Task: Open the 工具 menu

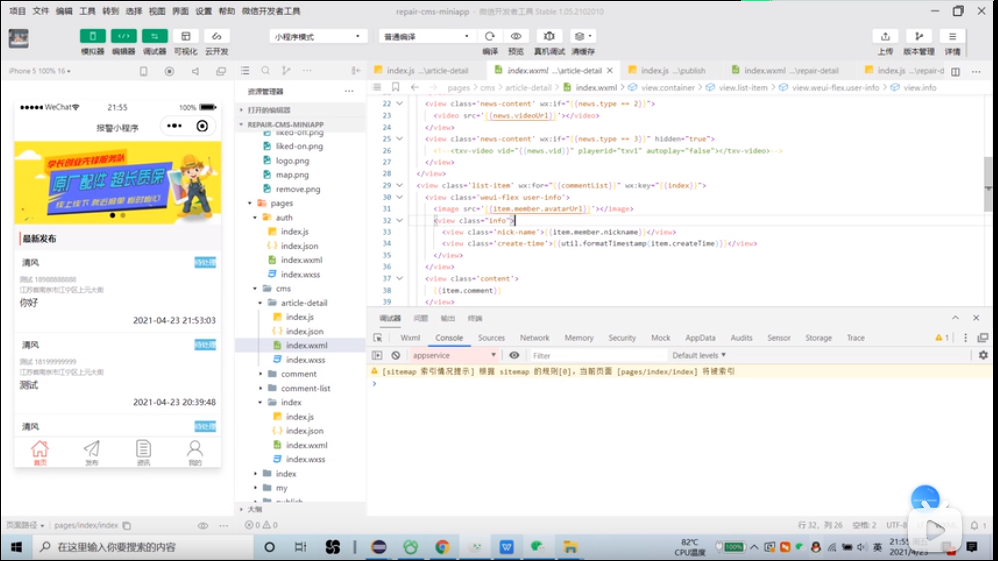Action: coord(87,11)
